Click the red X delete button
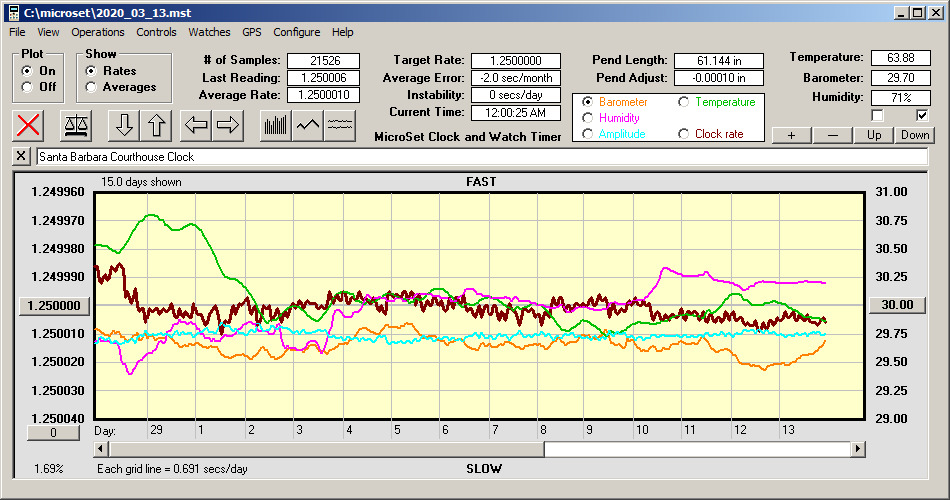 (29, 125)
